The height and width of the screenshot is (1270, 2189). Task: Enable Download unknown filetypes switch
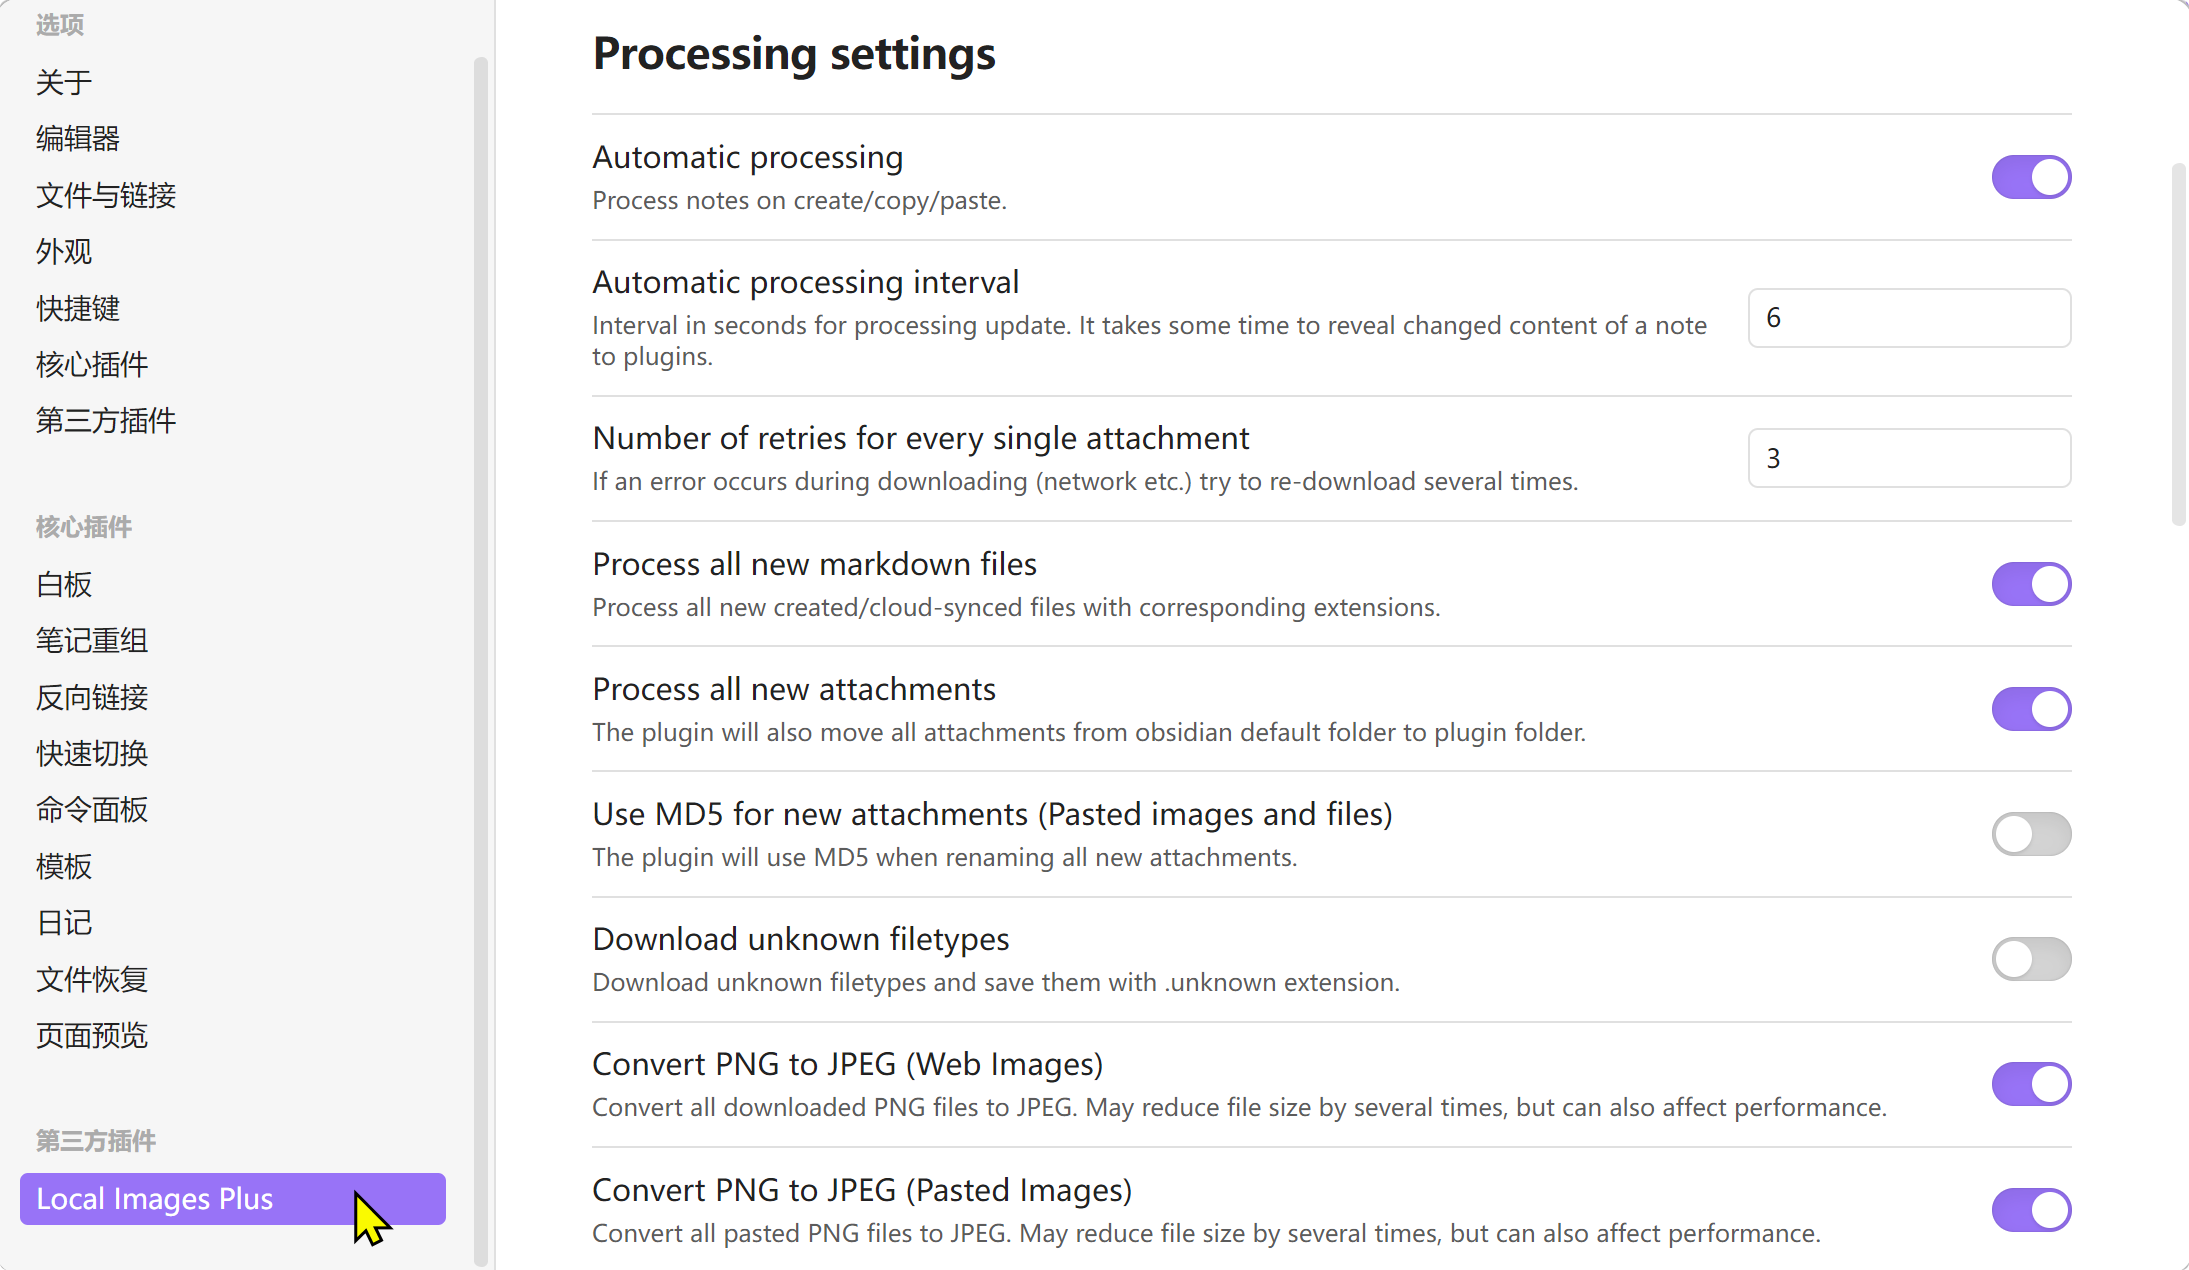point(2030,959)
